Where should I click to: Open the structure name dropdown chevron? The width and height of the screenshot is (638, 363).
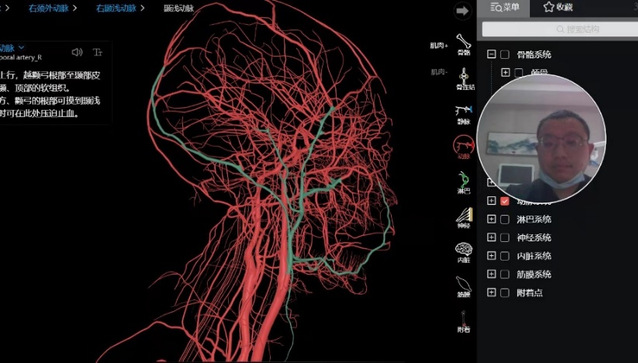coord(22,48)
